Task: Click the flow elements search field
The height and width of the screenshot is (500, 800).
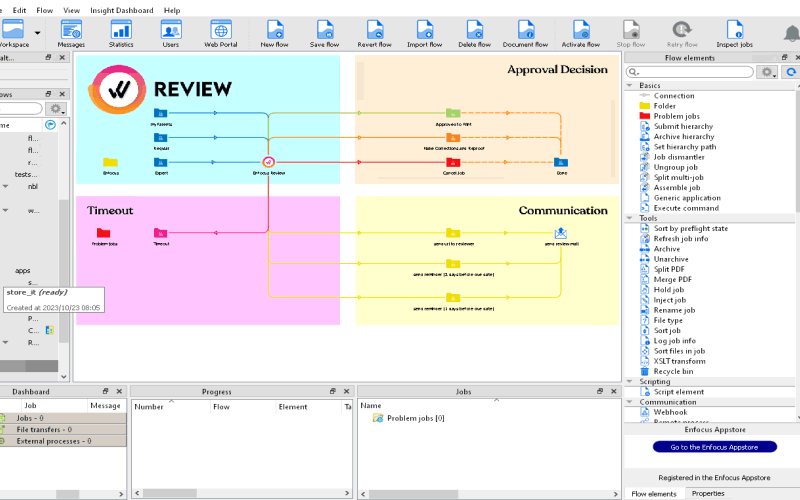Action: (x=690, y=72)
